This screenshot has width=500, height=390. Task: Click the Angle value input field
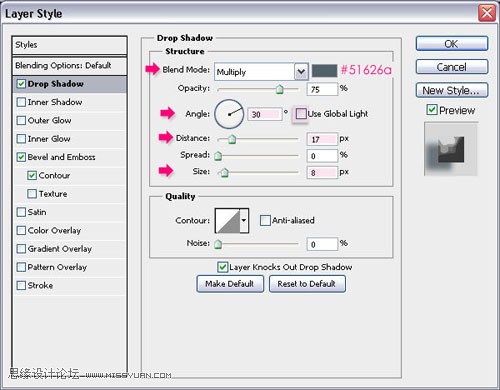tap(265, 114)
